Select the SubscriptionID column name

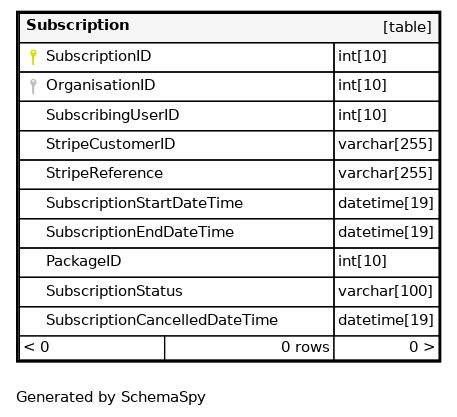pyautogui.click(x=99, y=56)
